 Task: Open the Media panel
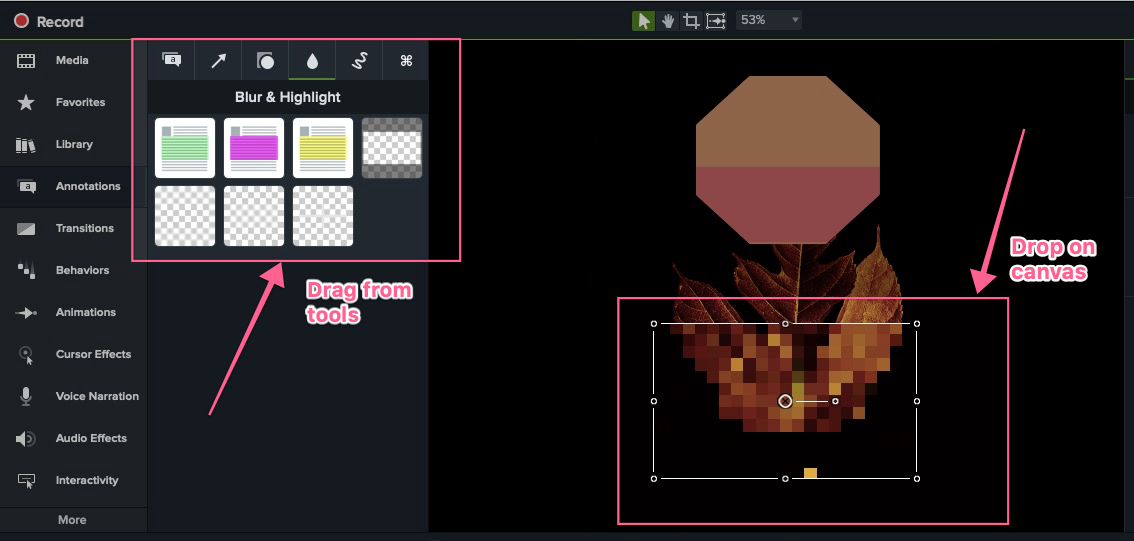(x=72, y=61)
